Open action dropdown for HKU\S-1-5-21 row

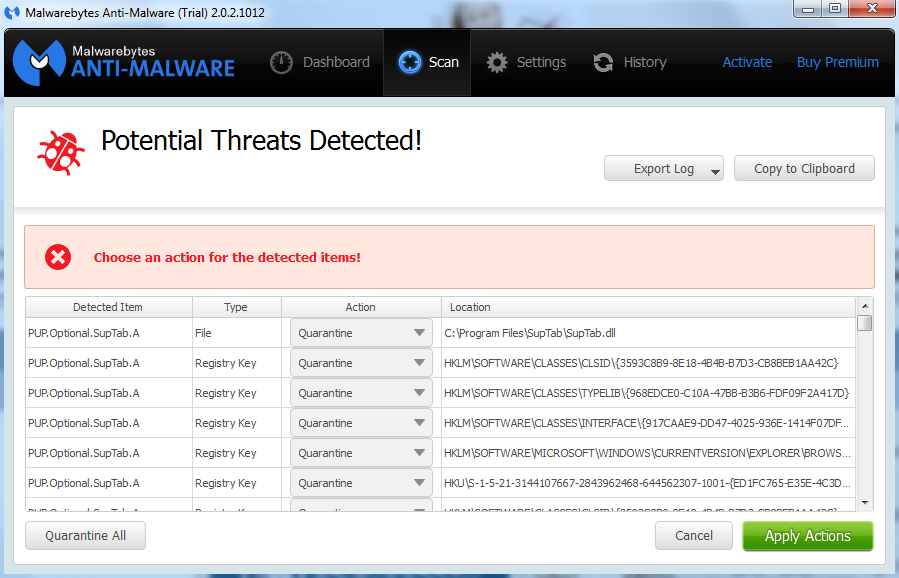(x=361, y=483)
